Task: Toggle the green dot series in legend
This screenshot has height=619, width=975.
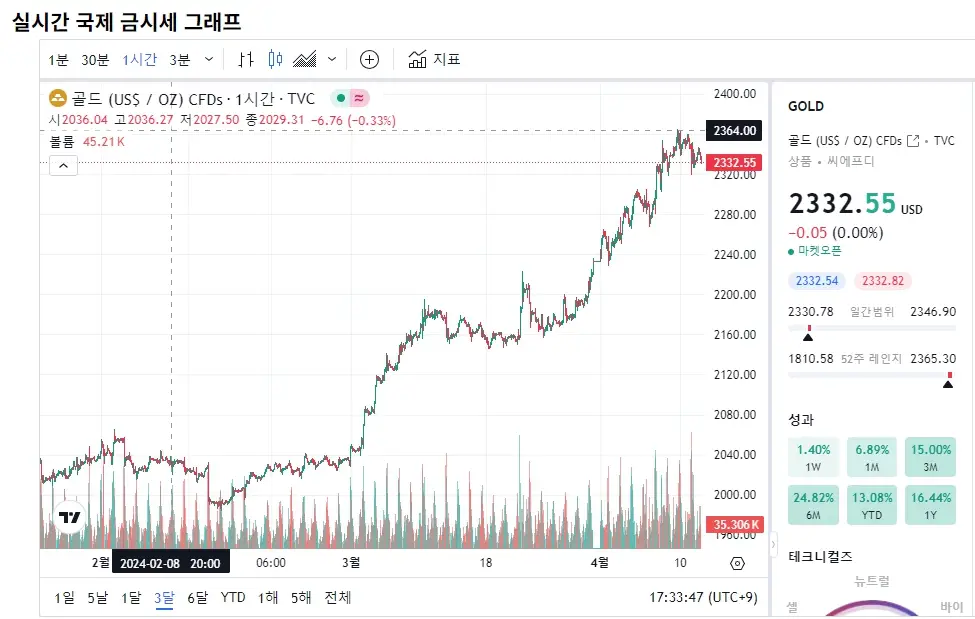Action: click(x=340, y=98)
